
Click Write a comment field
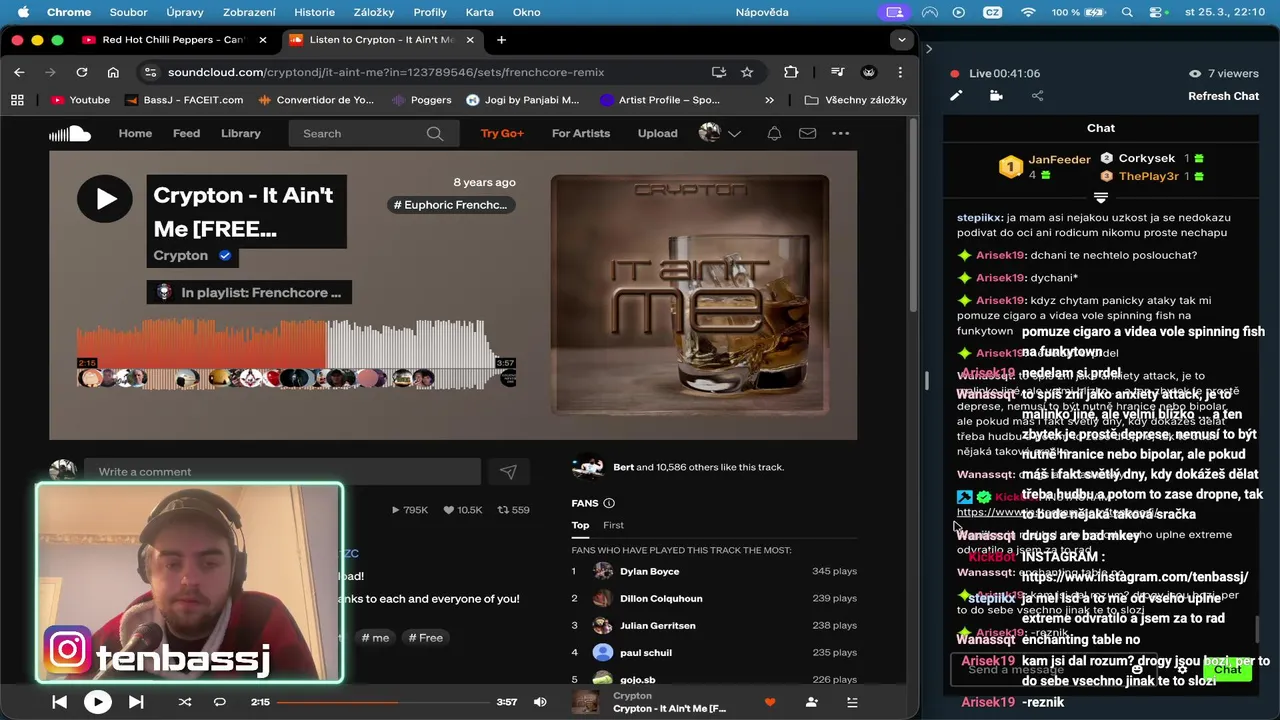[282, 471]
